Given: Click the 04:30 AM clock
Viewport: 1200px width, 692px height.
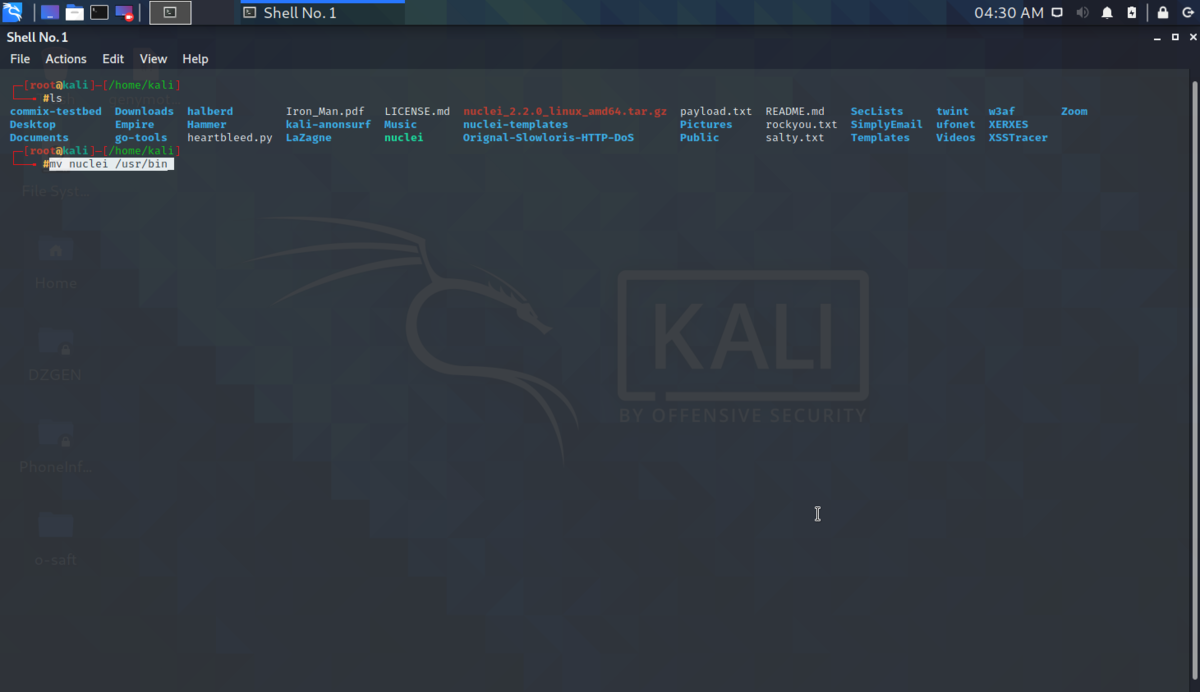Looking at the screenshot, I should point(1009,13).
